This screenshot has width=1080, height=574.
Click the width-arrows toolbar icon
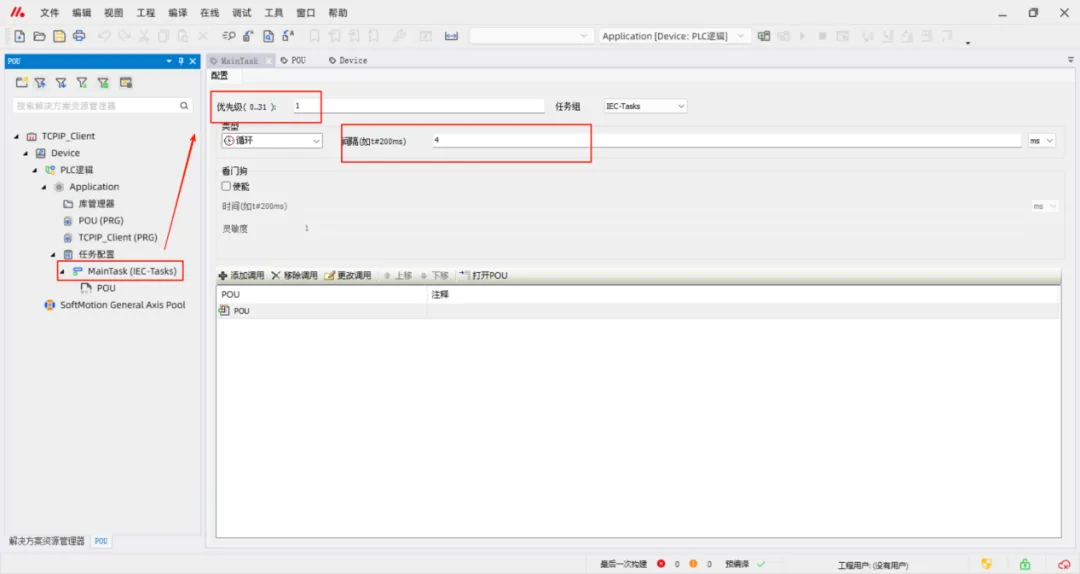click(451, 36)
